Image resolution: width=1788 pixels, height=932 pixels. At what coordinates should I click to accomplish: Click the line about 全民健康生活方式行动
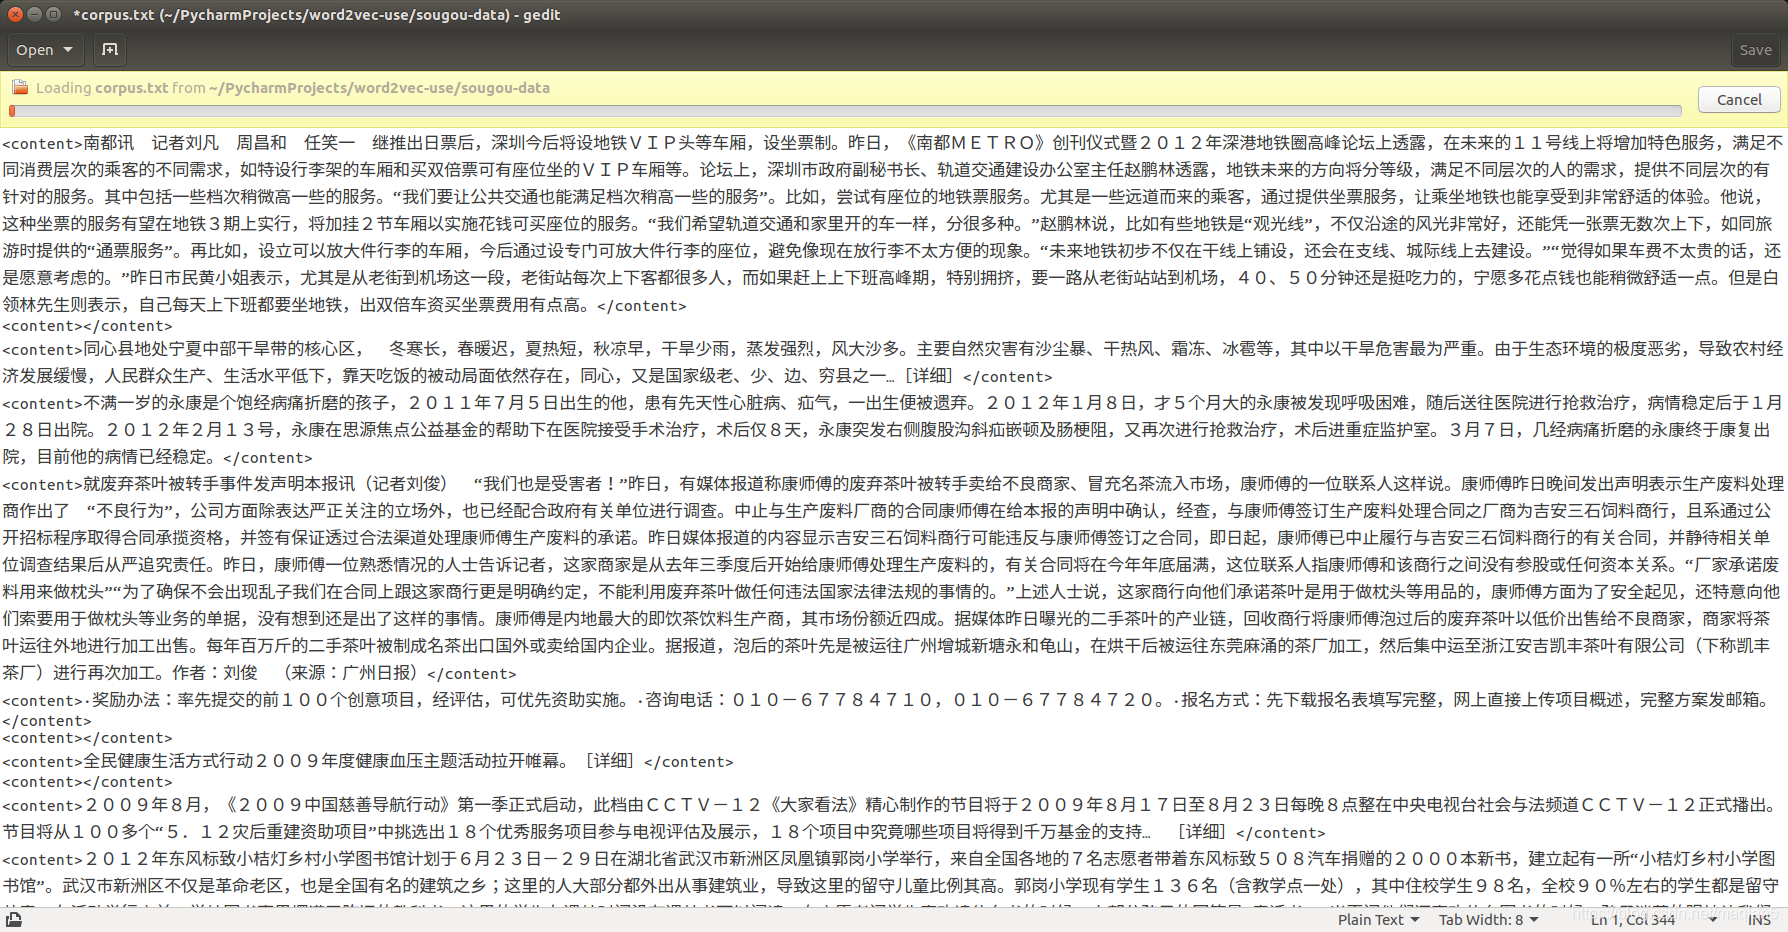click(368, 761)
